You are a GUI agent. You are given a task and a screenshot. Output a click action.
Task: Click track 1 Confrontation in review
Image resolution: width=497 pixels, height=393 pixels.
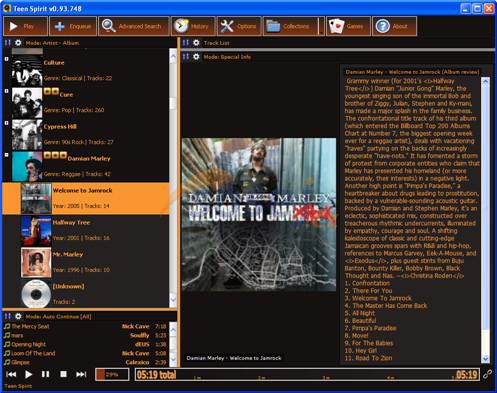367,283
